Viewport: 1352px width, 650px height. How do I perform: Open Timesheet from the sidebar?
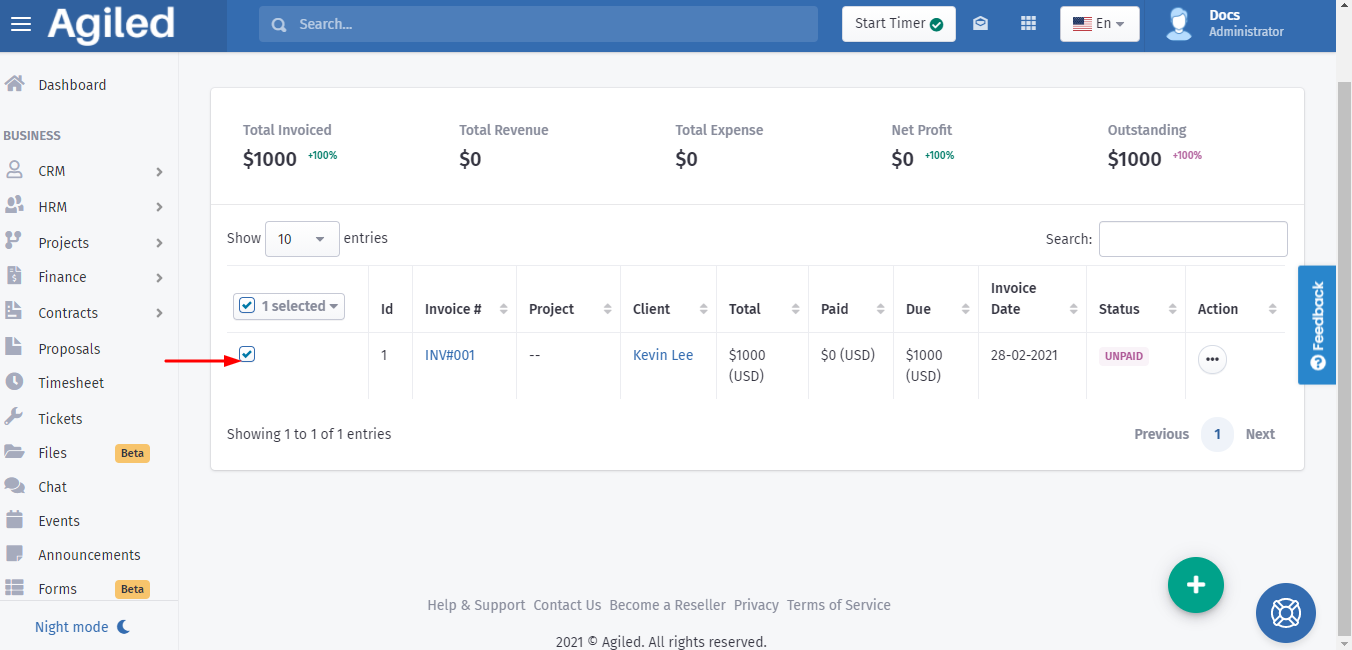coord(71,383)
